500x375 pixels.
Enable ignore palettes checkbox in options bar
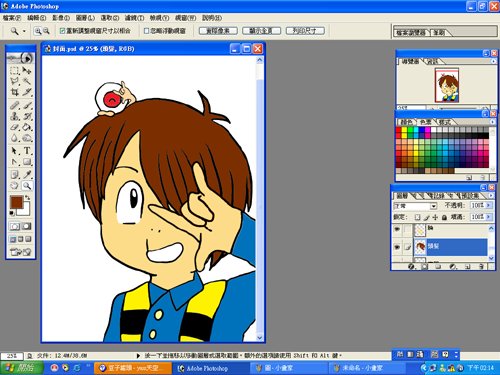146,31
